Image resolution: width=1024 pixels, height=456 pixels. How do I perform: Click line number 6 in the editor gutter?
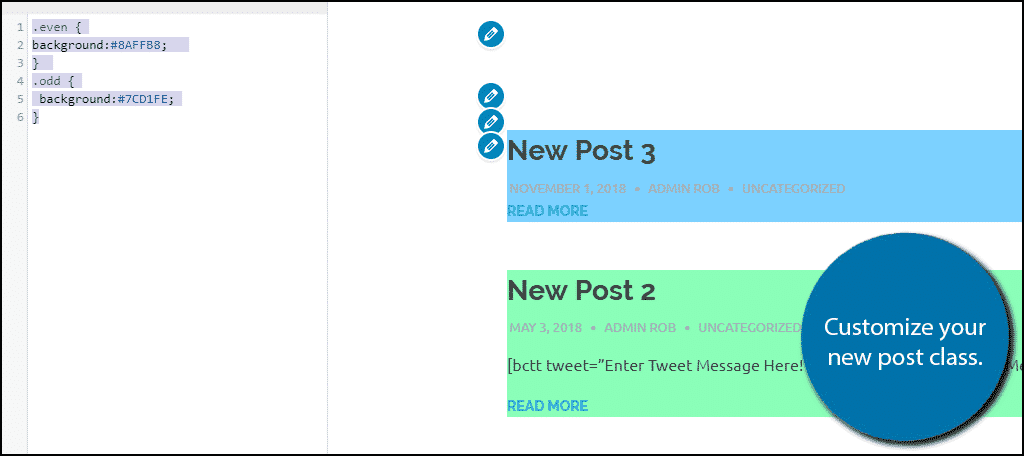pyautogui.click(x=20, y=117)
